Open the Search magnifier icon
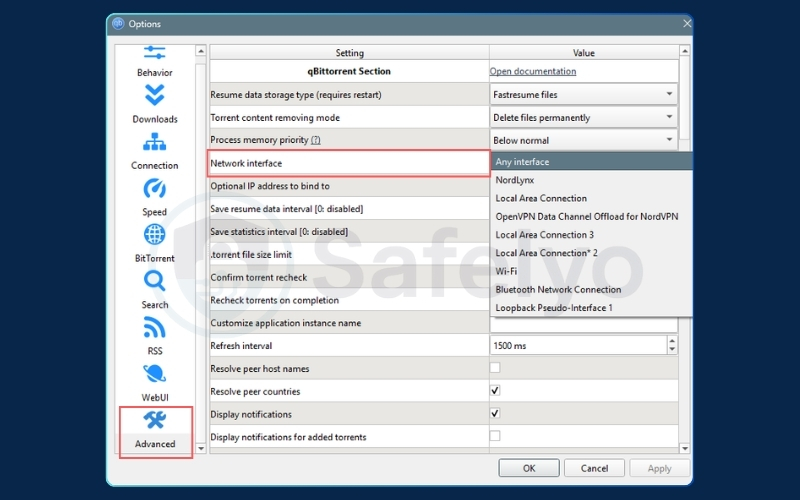 (155, 281)
